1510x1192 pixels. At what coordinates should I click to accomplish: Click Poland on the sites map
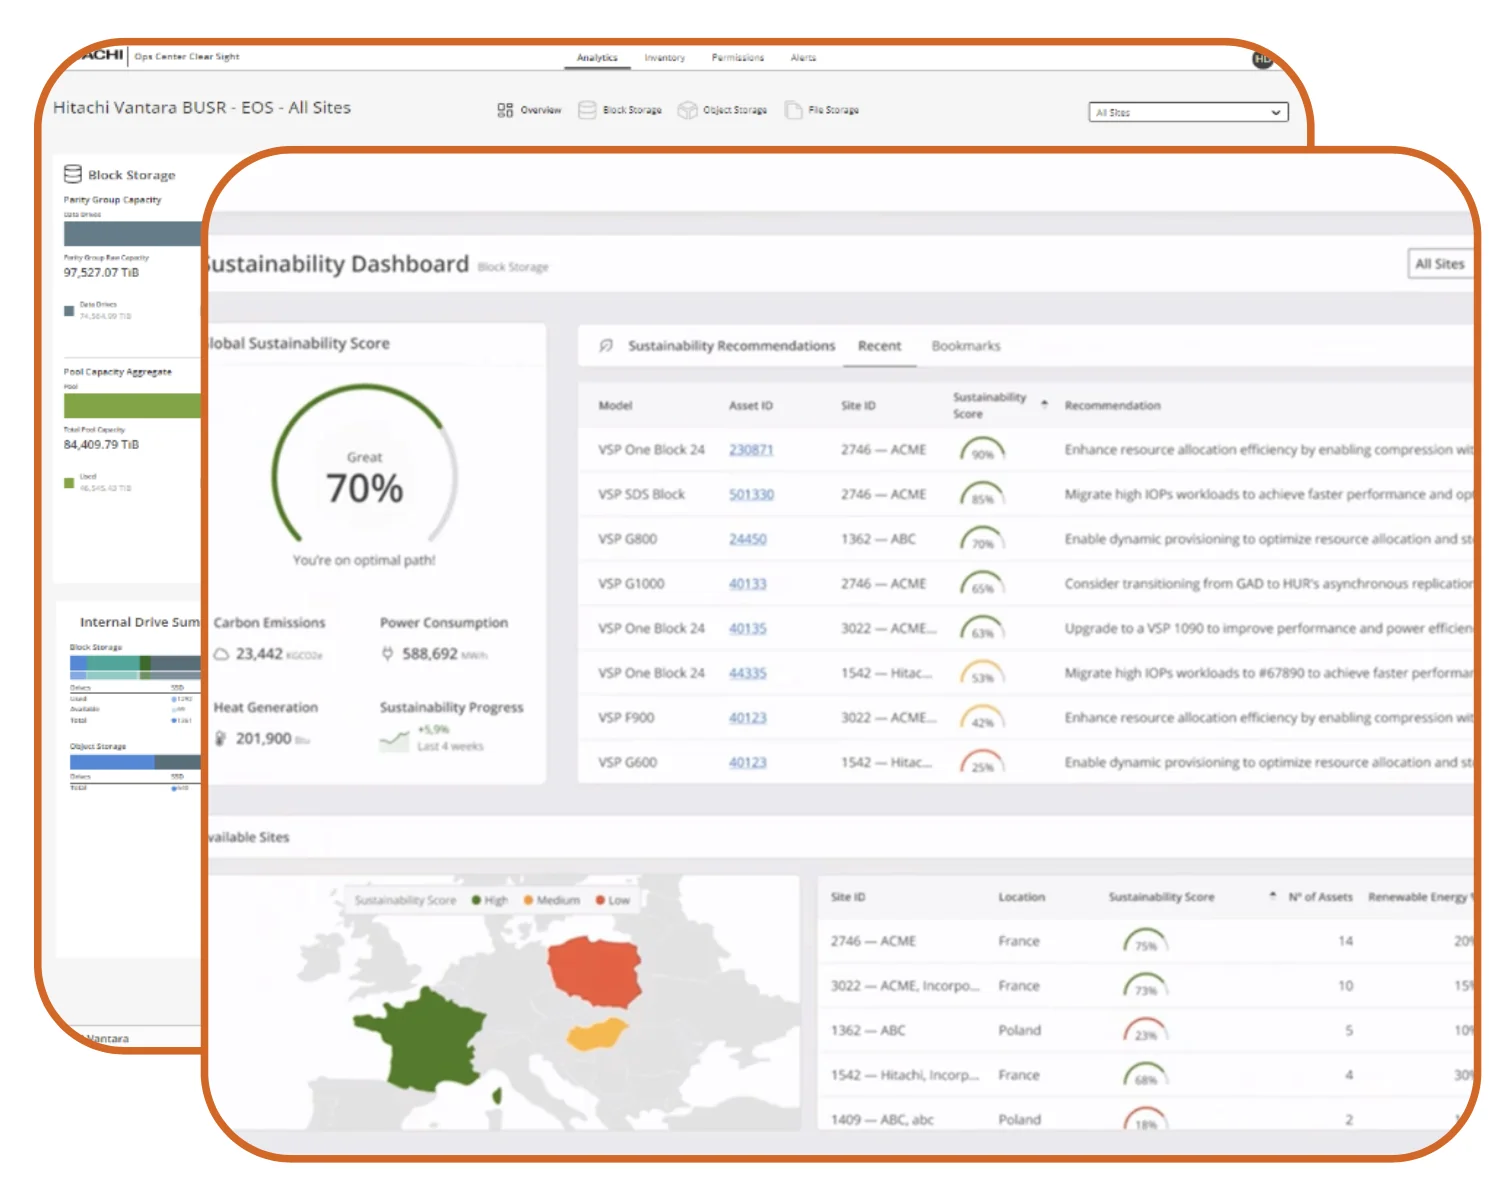tap(596, 971)
